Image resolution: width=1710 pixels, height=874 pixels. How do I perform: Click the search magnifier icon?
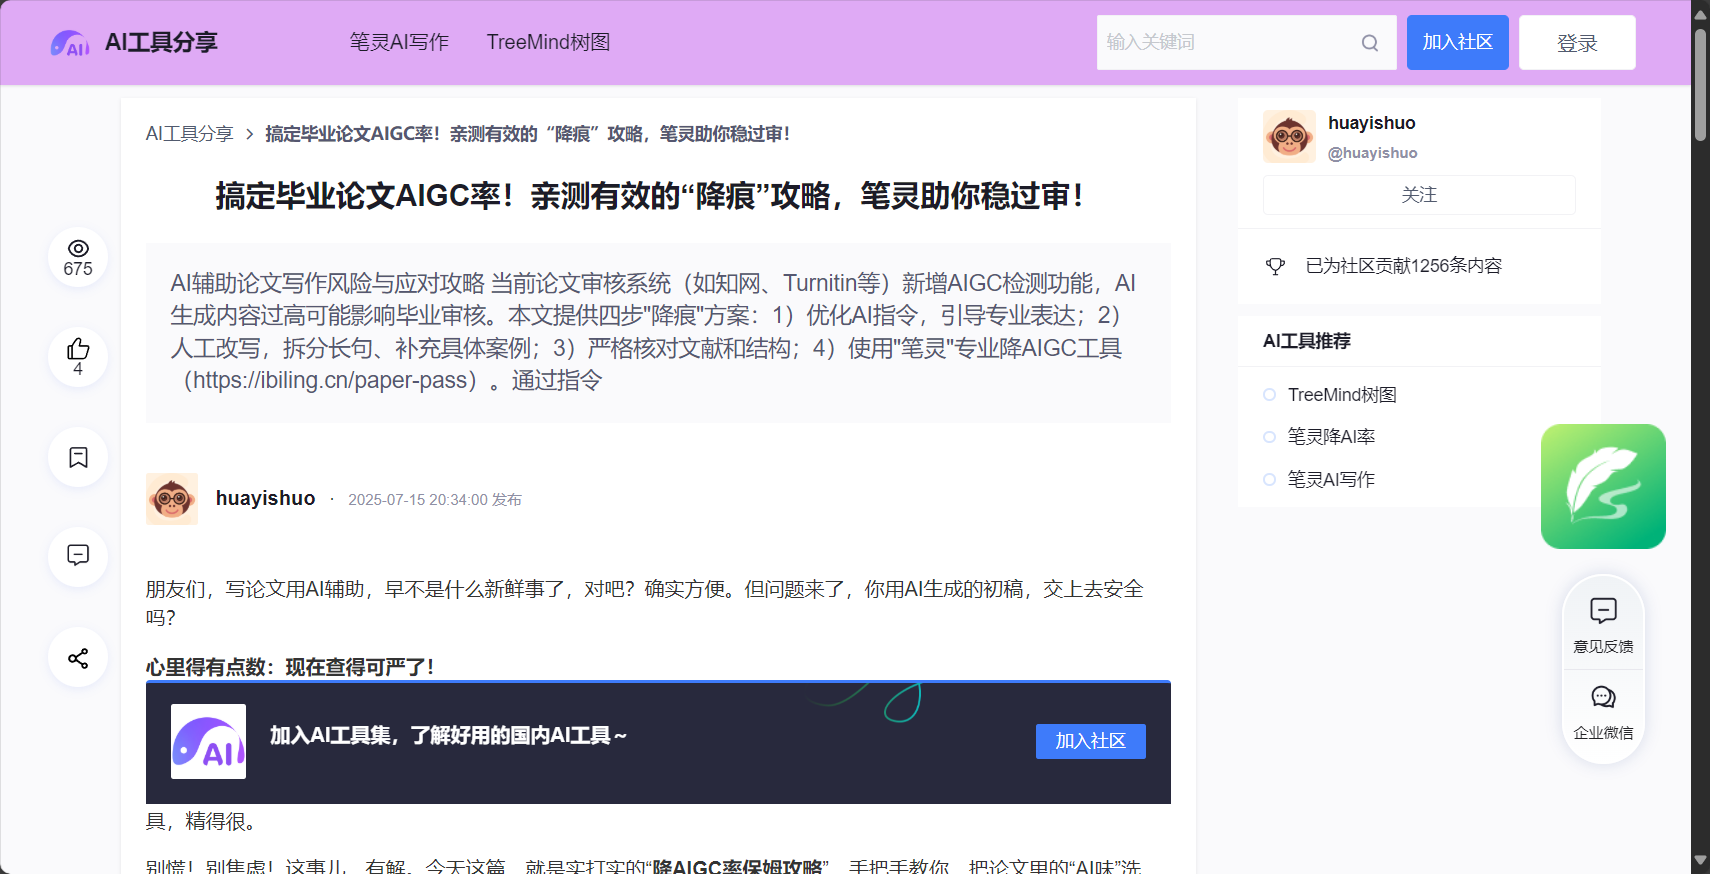pyautogui.click(x=1370, y=43)
